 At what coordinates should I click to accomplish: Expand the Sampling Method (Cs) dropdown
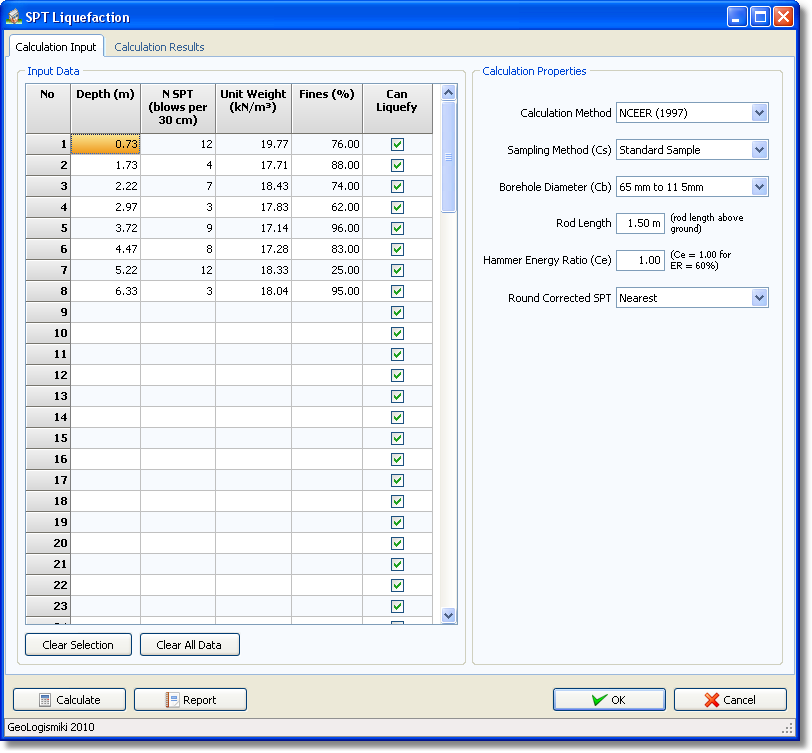pos(759,150)
